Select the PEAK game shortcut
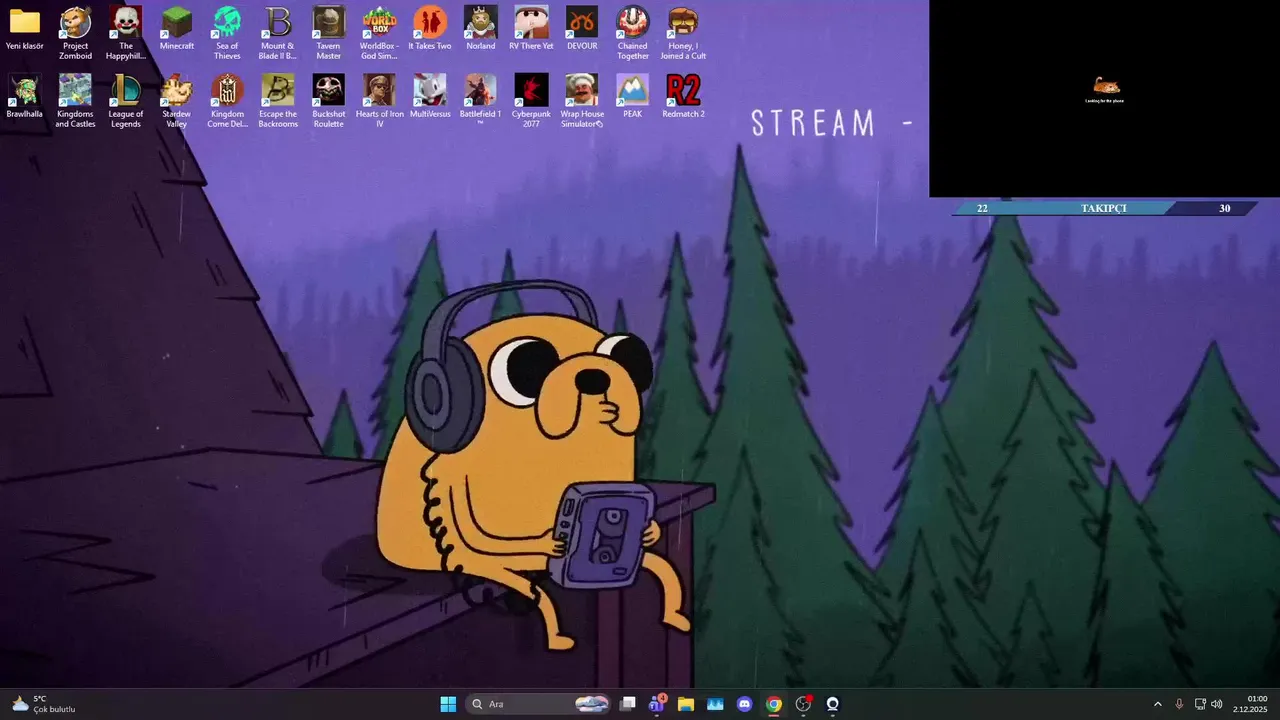 633,97
